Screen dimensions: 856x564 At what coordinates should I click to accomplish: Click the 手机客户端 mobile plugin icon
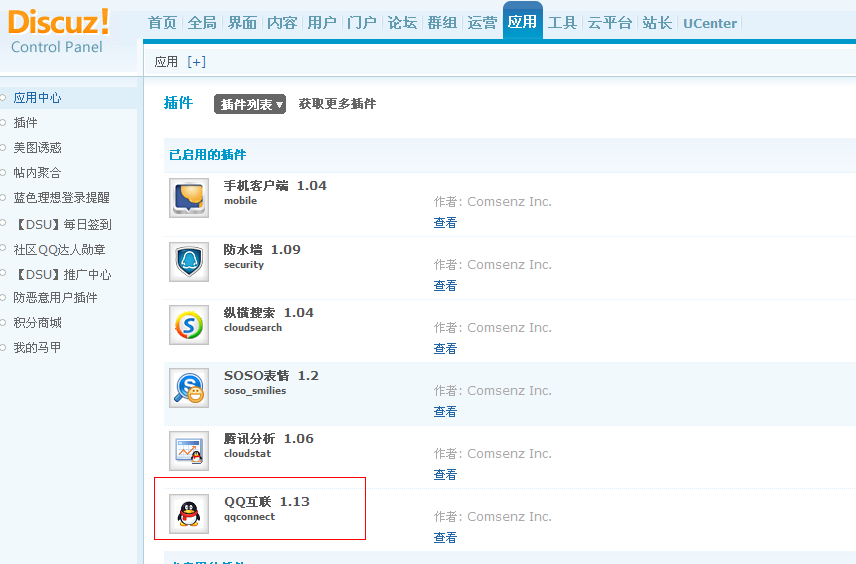[x=189, y=198]
